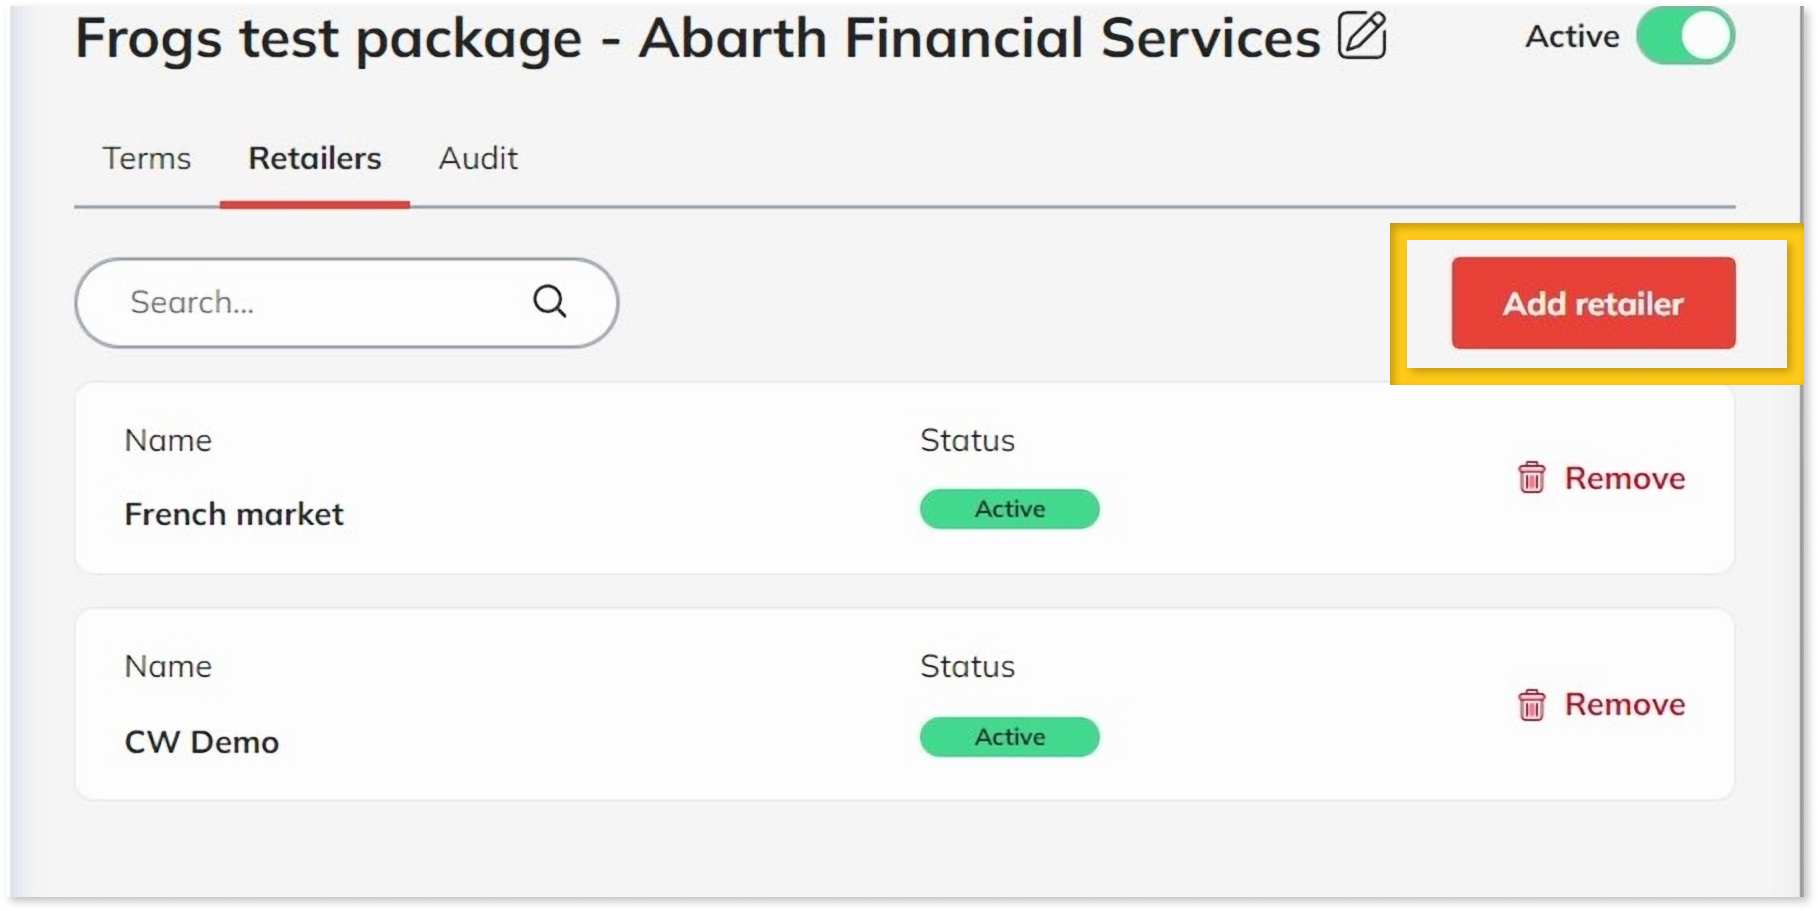The image size is (1818, 911).
Task: Select the Retailers tab
Action: point(315,158)
